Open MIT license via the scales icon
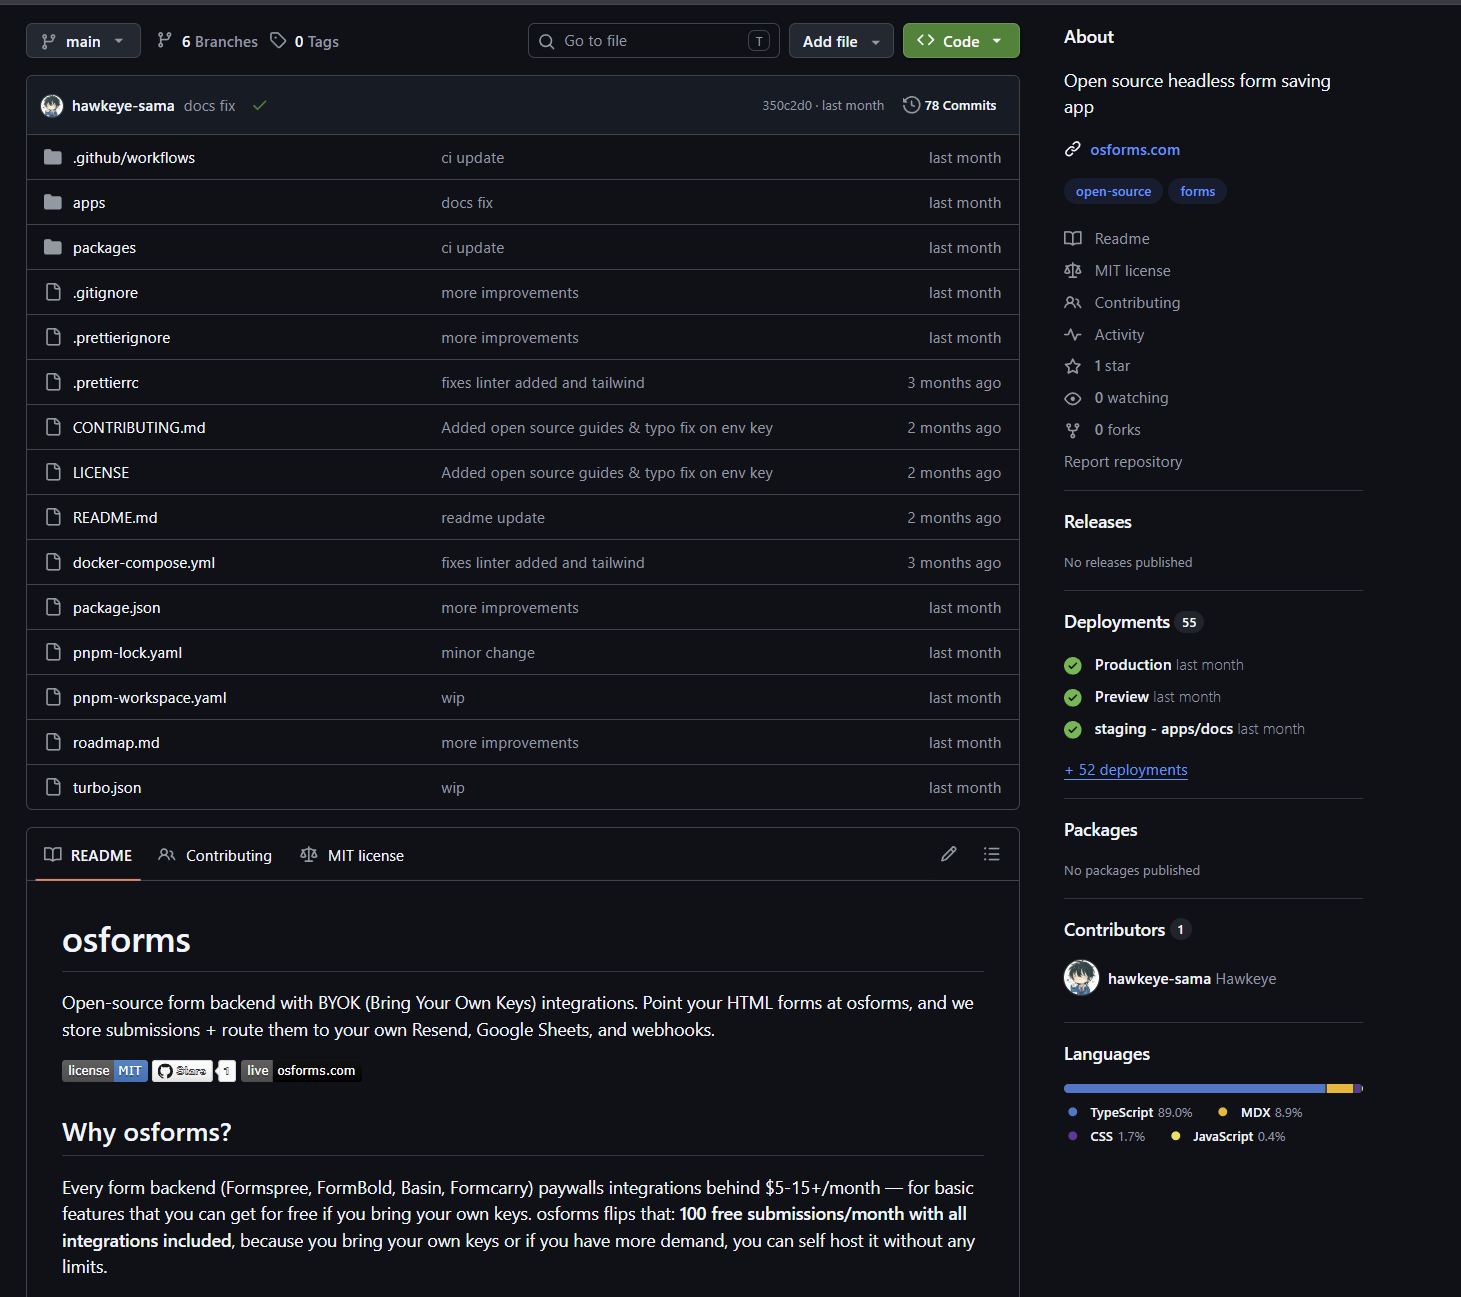The width and height of the screenshot is (1461, 1297). point(1072,270)
